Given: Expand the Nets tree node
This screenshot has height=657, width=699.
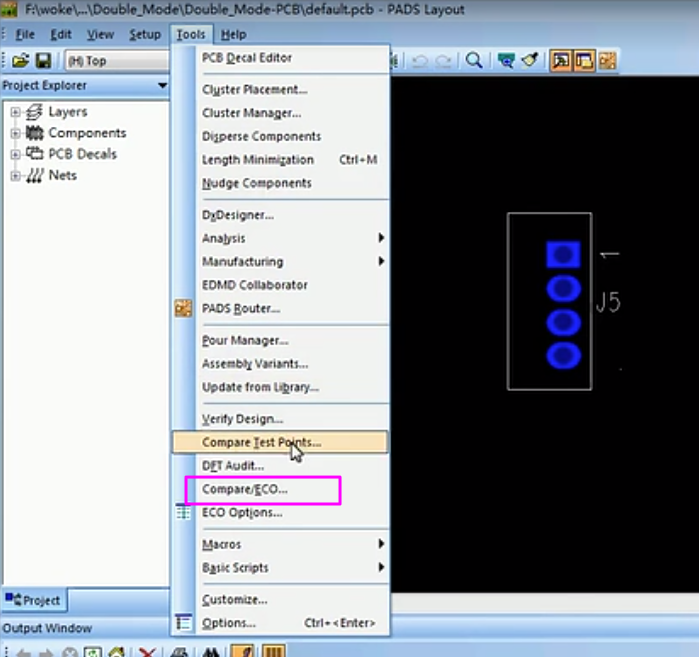Looking at the screenshot, I should (16, 175).
